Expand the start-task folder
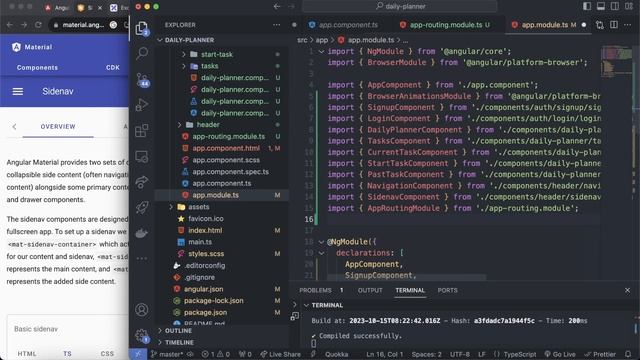 coord(184,54)
